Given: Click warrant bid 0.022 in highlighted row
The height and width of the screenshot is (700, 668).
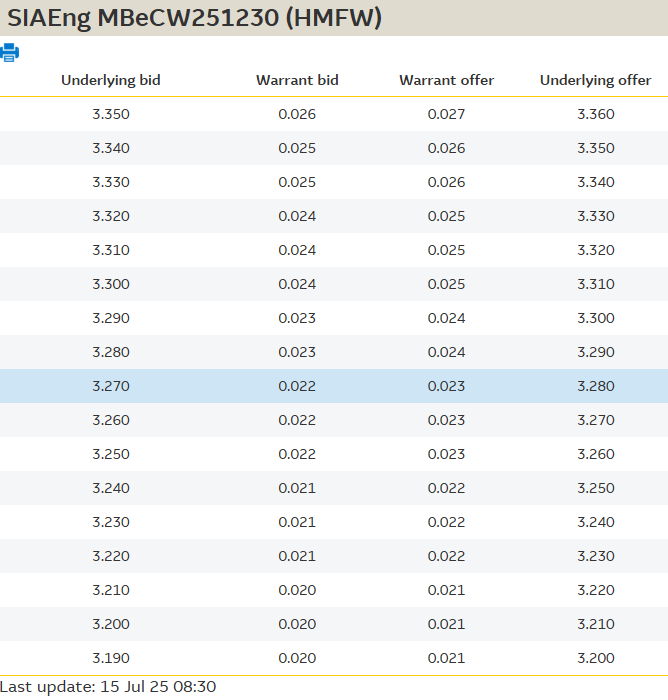Looking at the screenshot, I should (x=297, y=386).
